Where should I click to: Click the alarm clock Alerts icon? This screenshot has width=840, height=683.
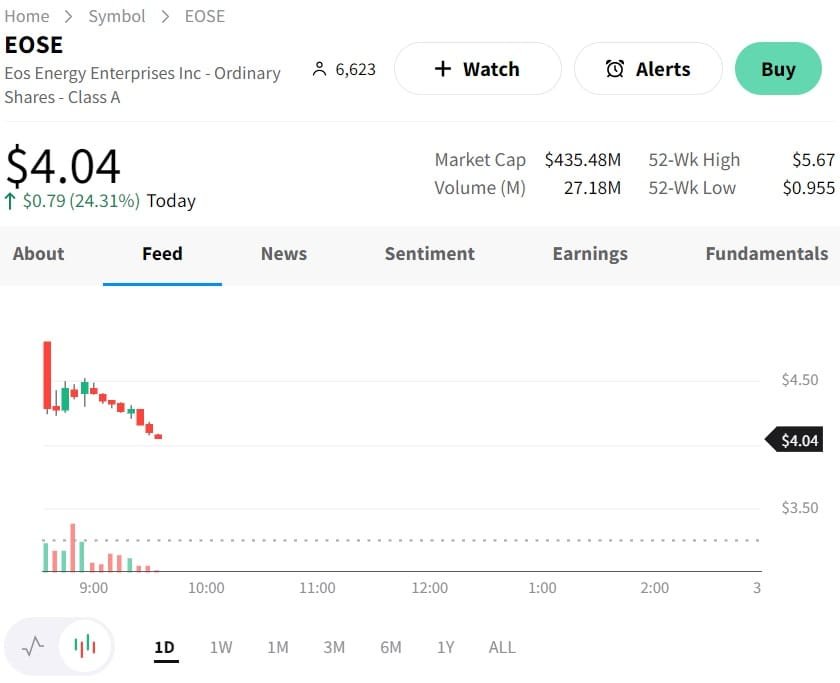[x=615, y=69]
